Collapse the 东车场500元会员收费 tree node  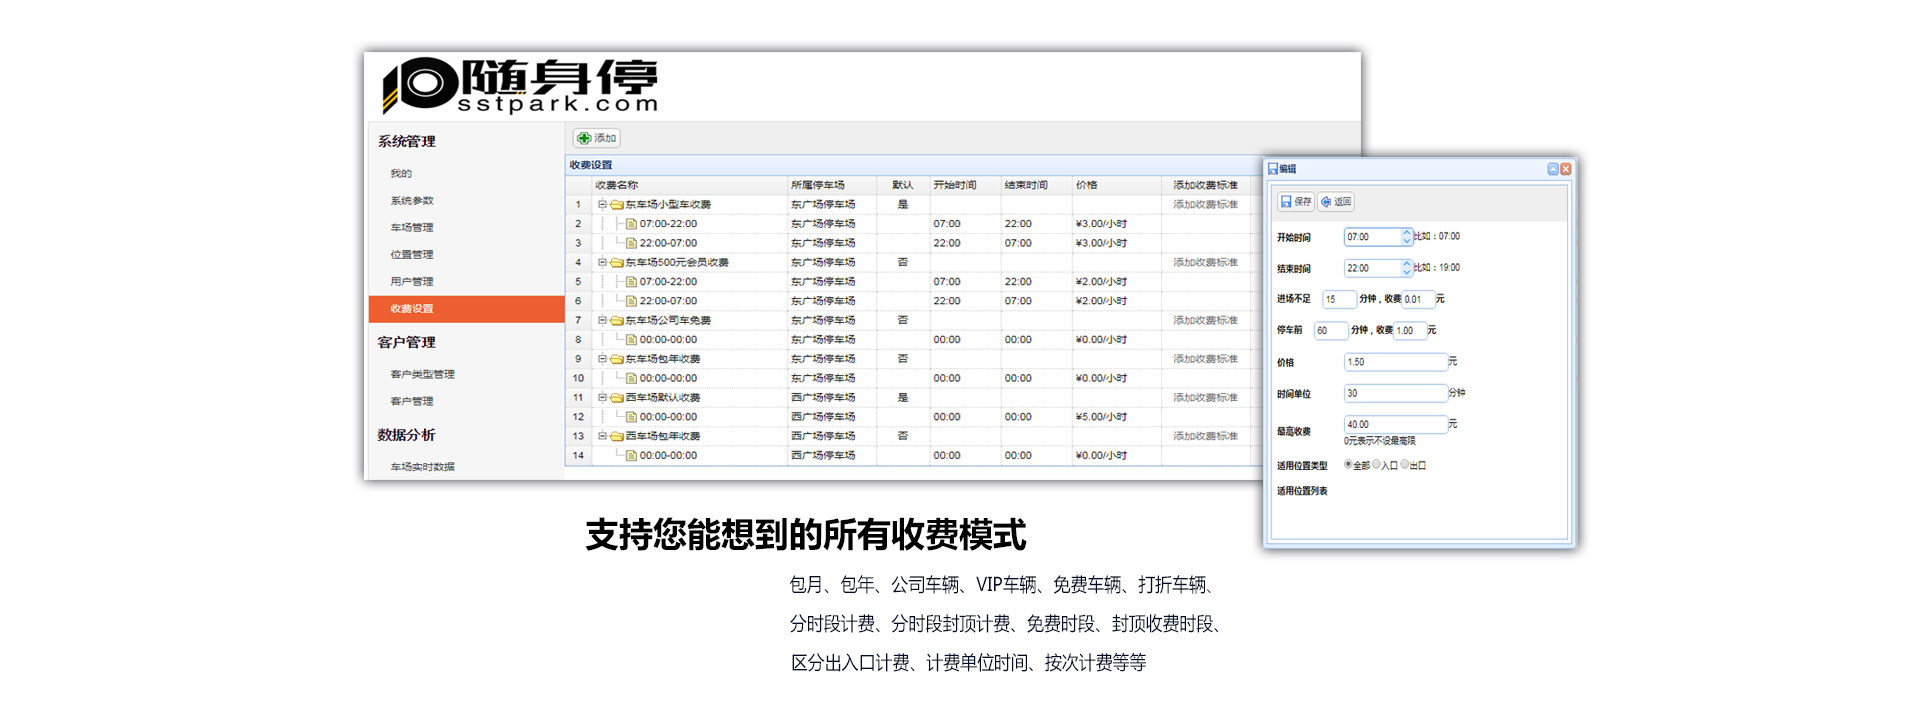[602, 262]
